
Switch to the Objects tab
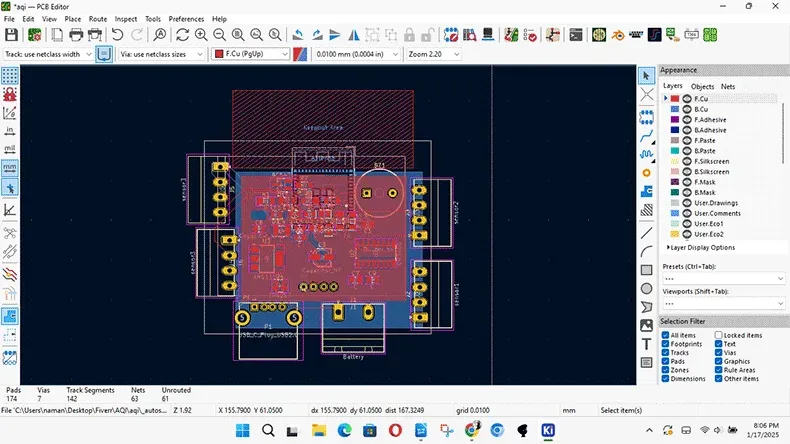702,86
